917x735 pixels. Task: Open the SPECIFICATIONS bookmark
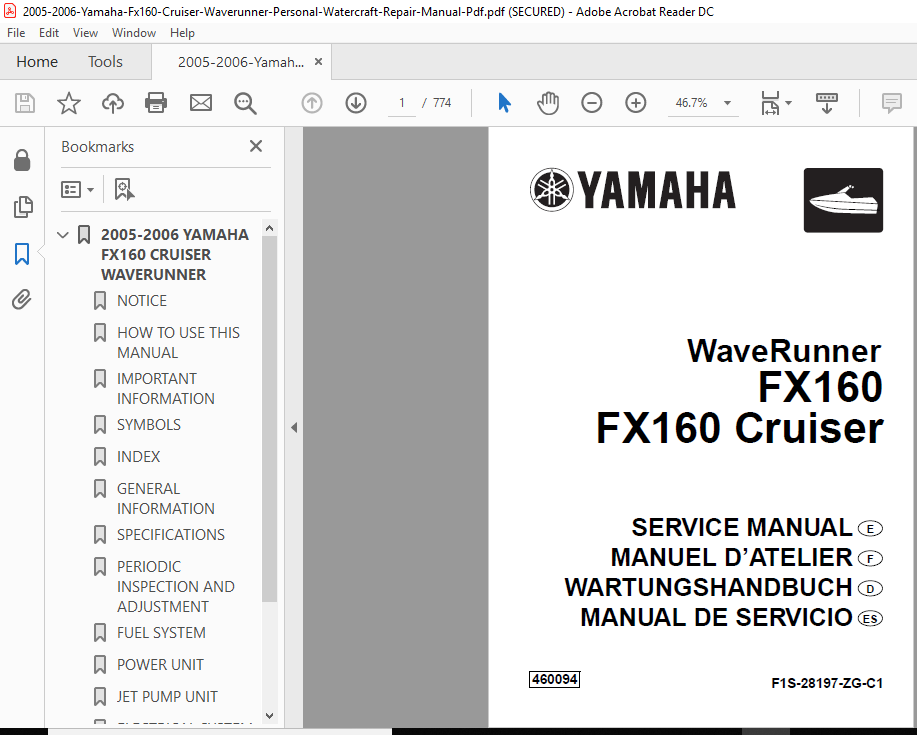tap(170, 535)
